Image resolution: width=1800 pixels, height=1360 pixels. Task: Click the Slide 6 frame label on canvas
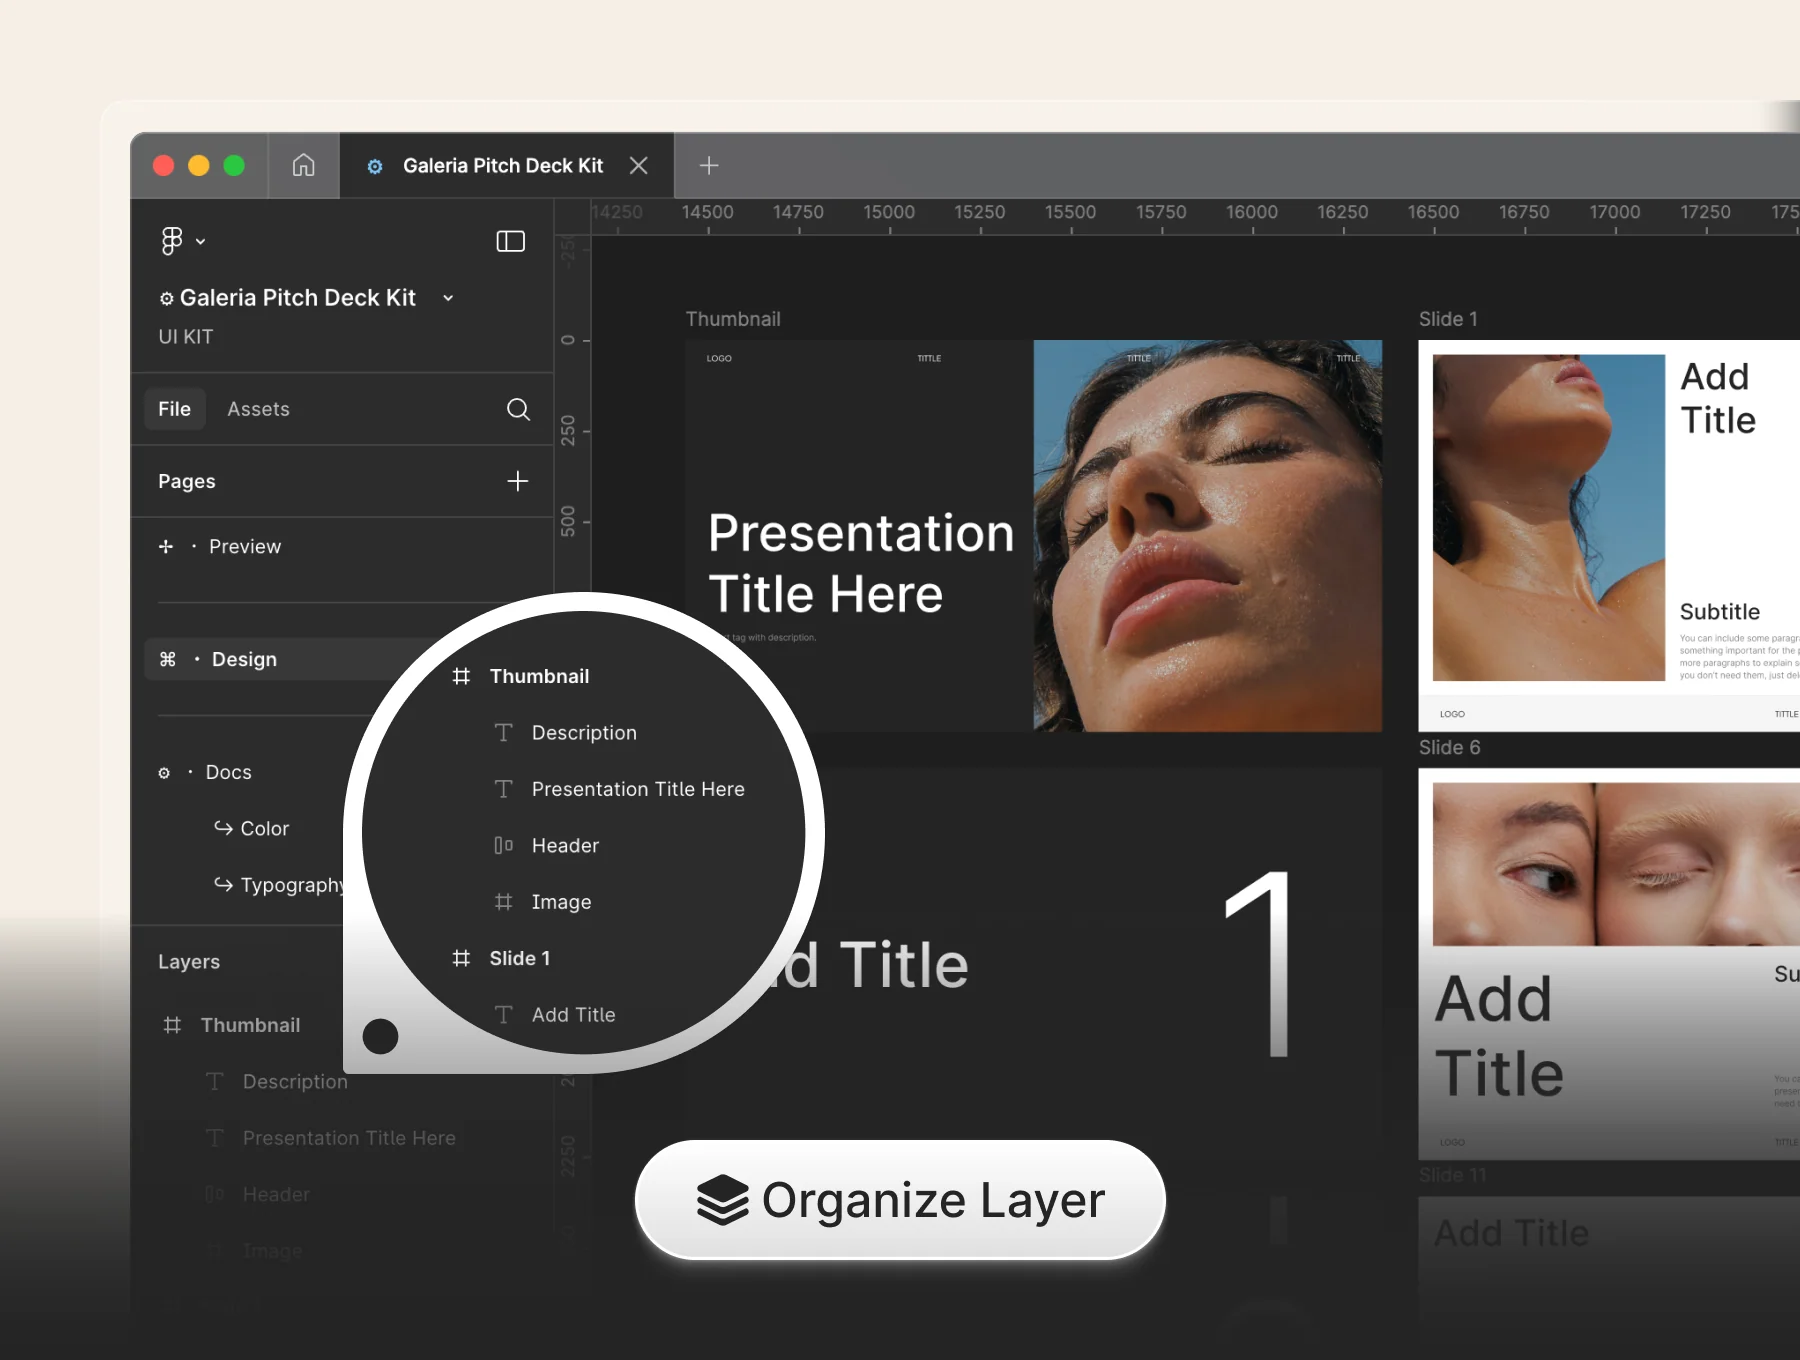pyautogui.click(x=1449, y=747)
